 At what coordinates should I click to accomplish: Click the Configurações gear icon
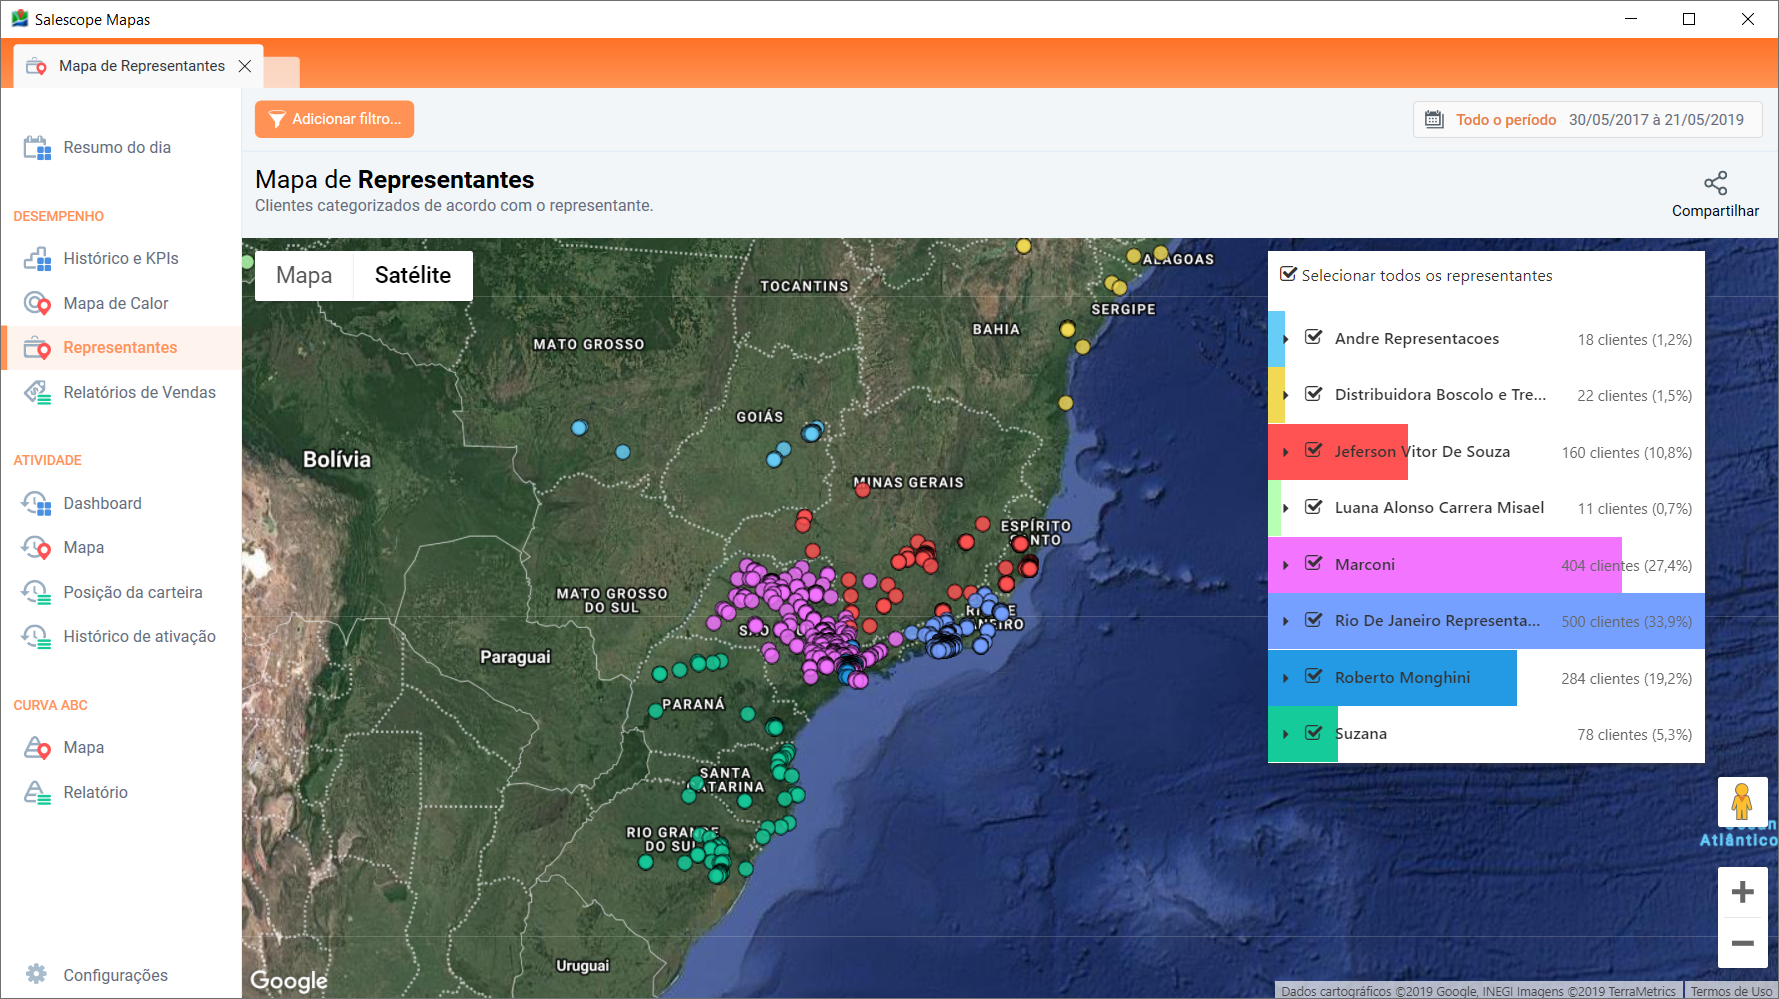37,974
